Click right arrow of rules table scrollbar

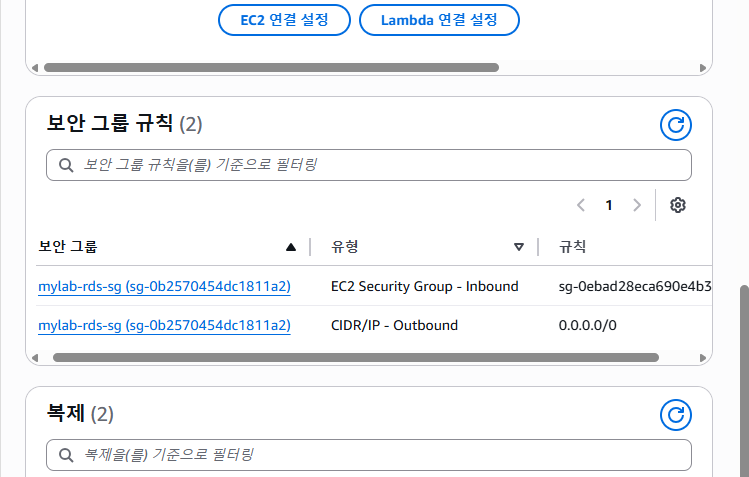[x=703, y=358]
